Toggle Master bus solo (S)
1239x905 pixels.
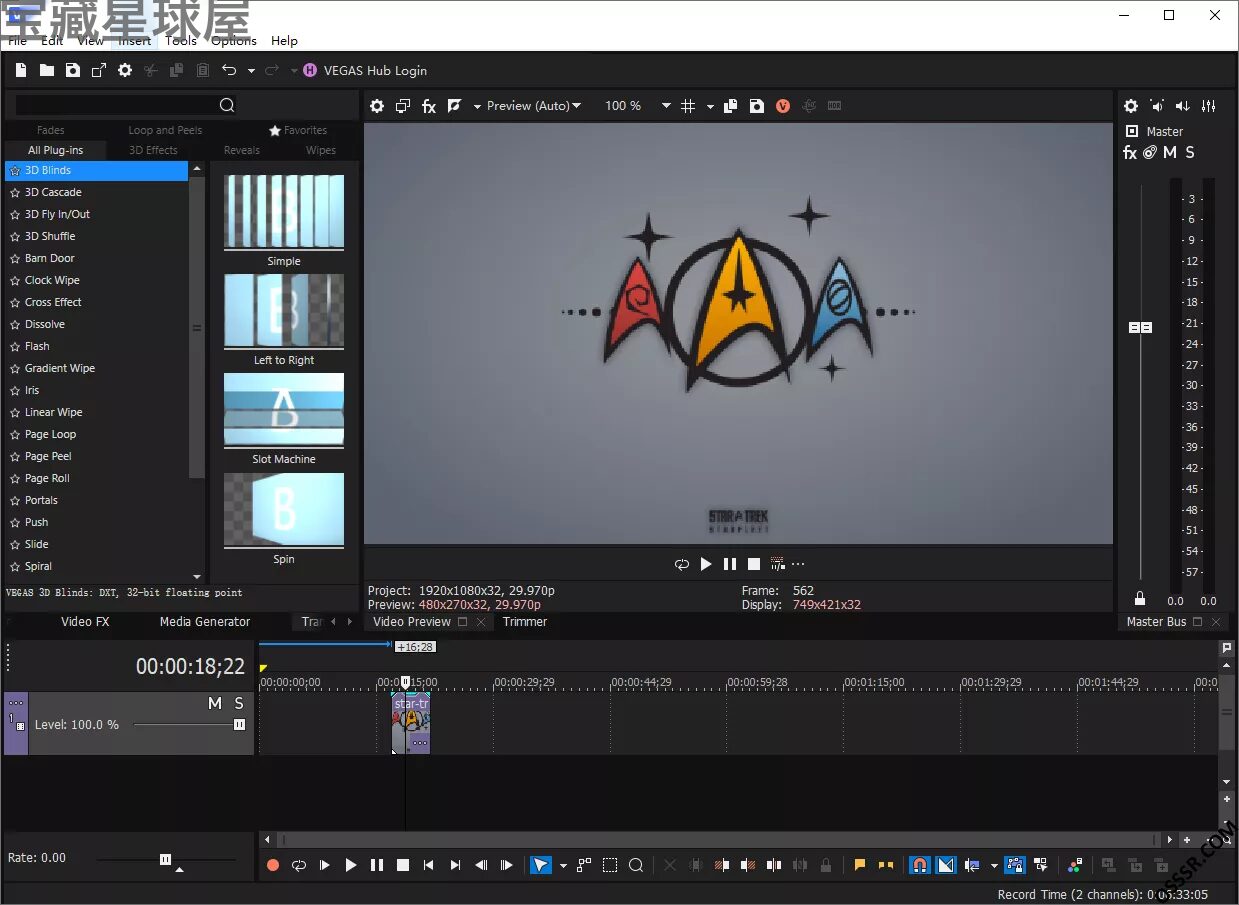(1190, 152)
